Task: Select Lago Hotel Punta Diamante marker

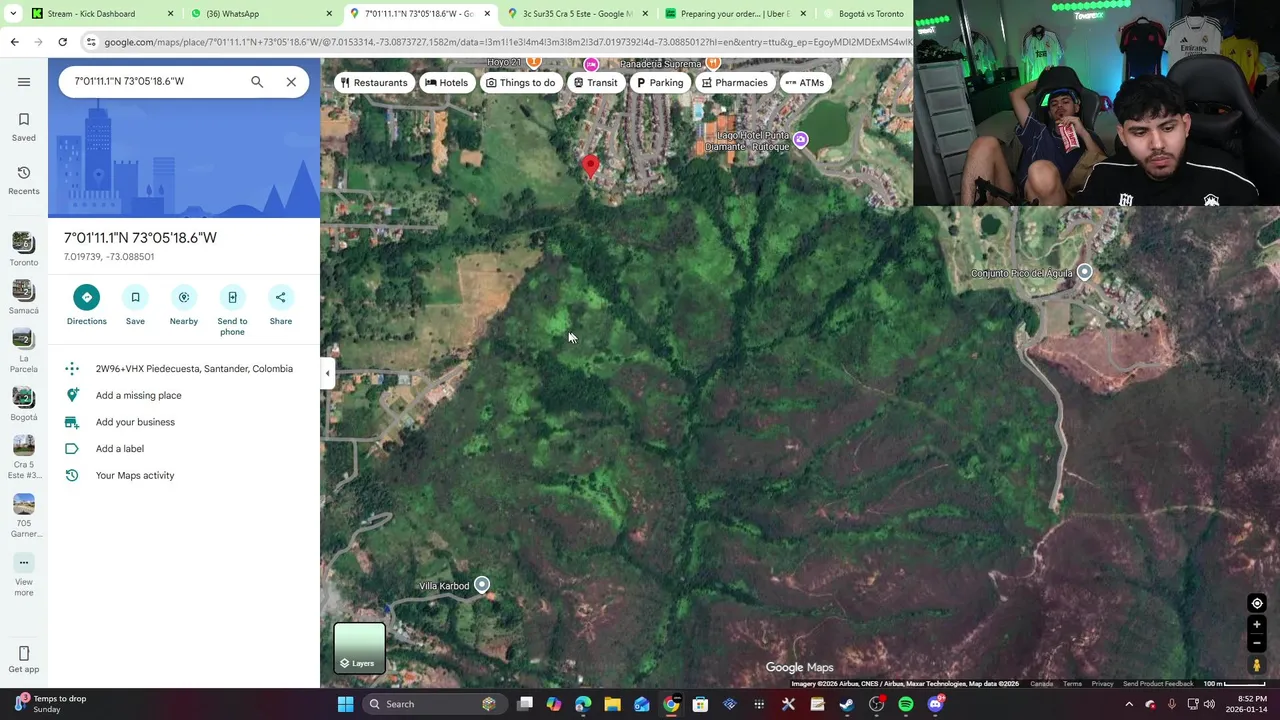Action: [x=800, y=140]
